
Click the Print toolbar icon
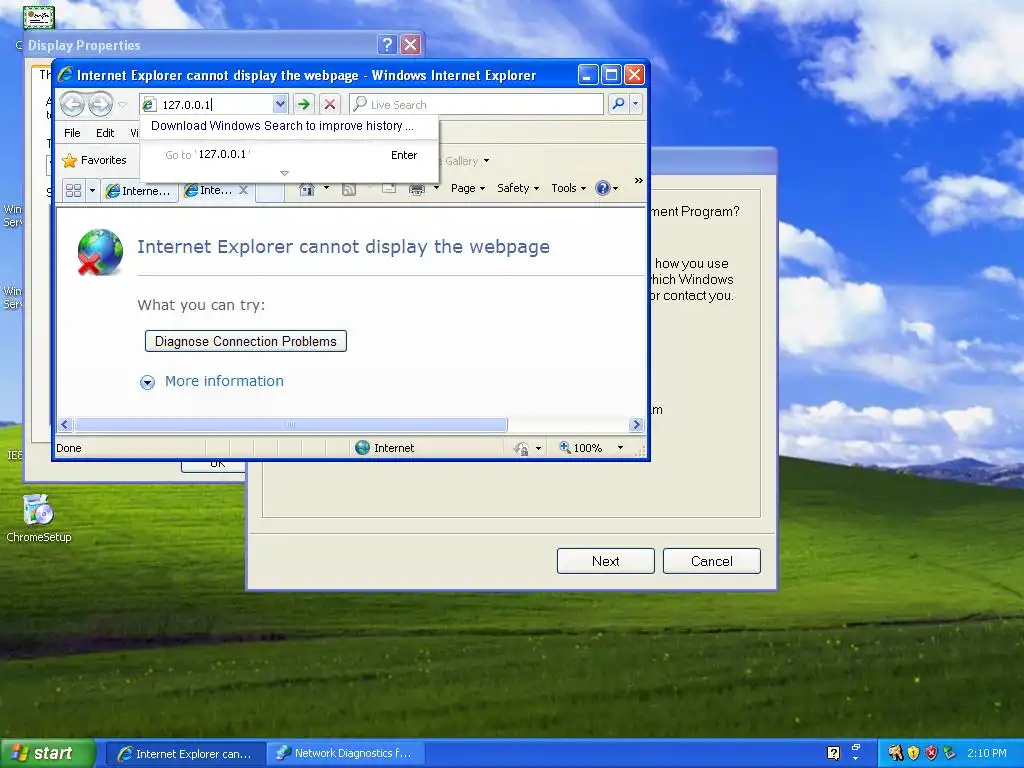click(x=417, y=189)
